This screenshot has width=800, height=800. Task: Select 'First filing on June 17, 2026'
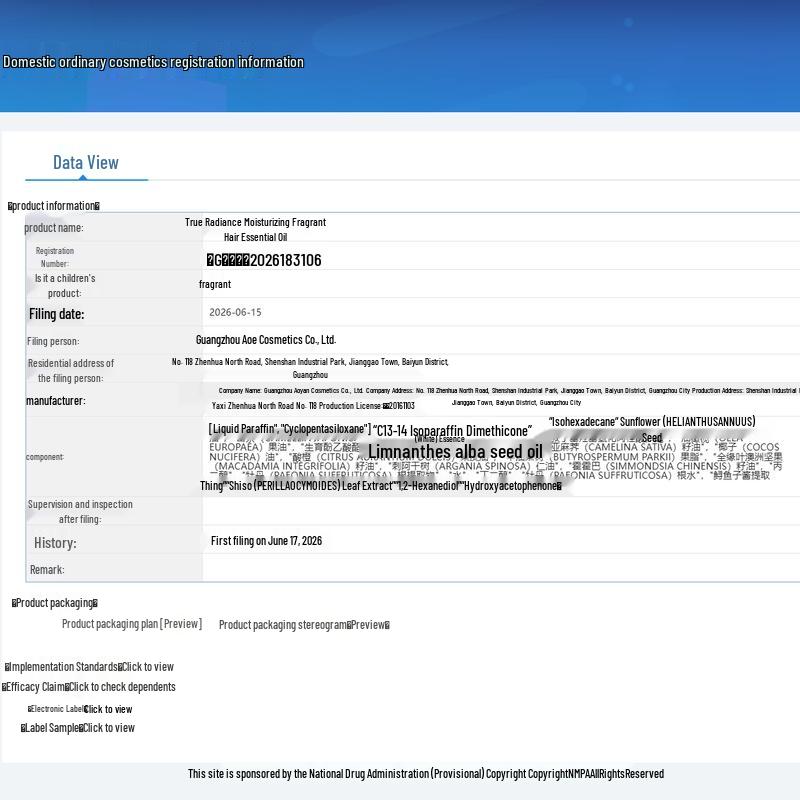pyautogui.click(x=266, y=541)
